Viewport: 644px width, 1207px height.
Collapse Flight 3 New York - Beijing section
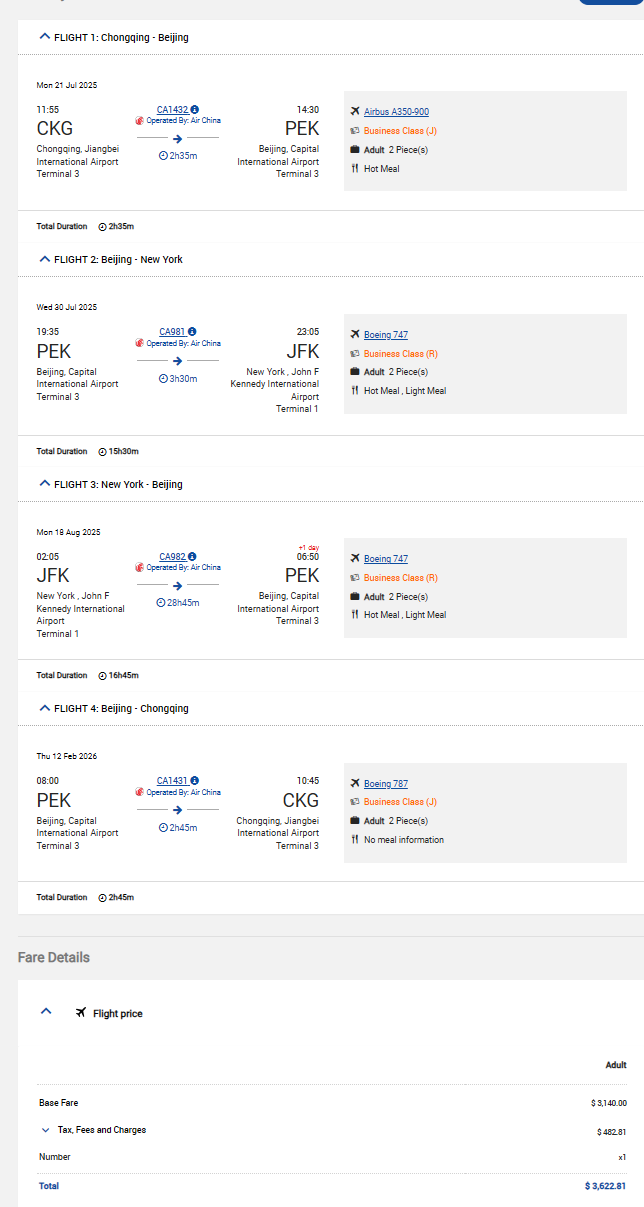(44, 484)
